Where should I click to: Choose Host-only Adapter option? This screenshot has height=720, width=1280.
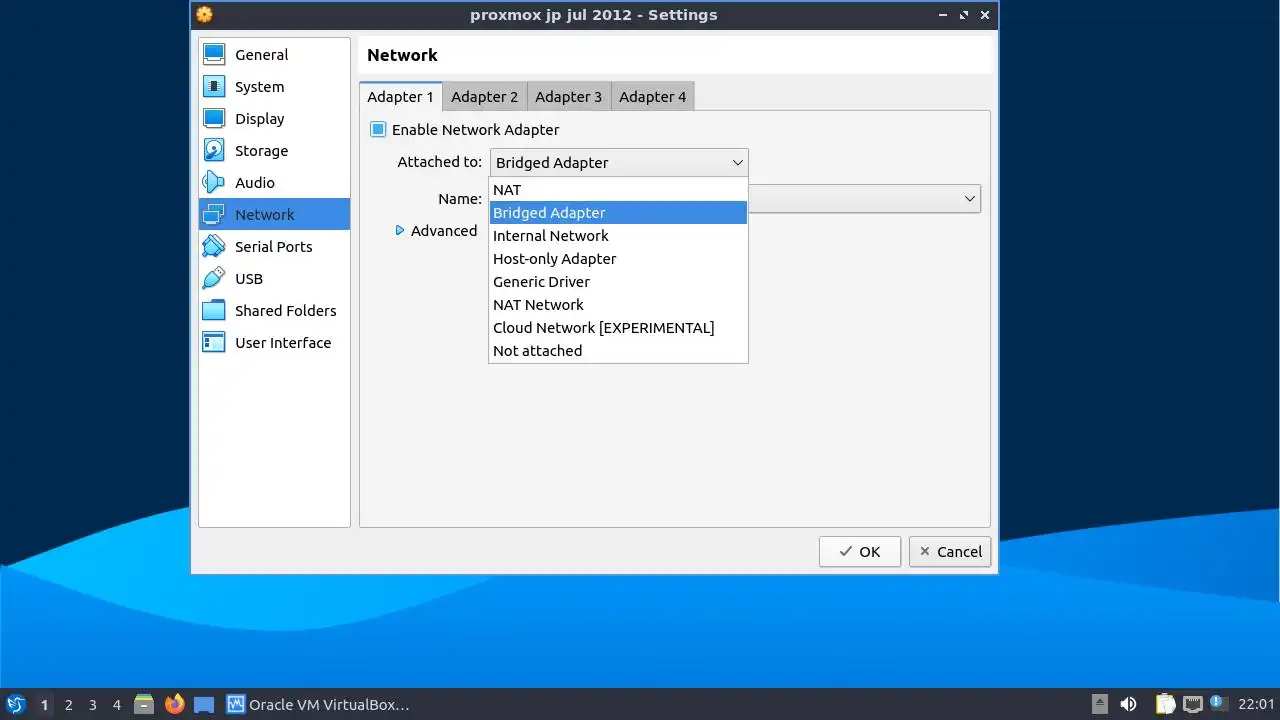(x=618, y=258)
